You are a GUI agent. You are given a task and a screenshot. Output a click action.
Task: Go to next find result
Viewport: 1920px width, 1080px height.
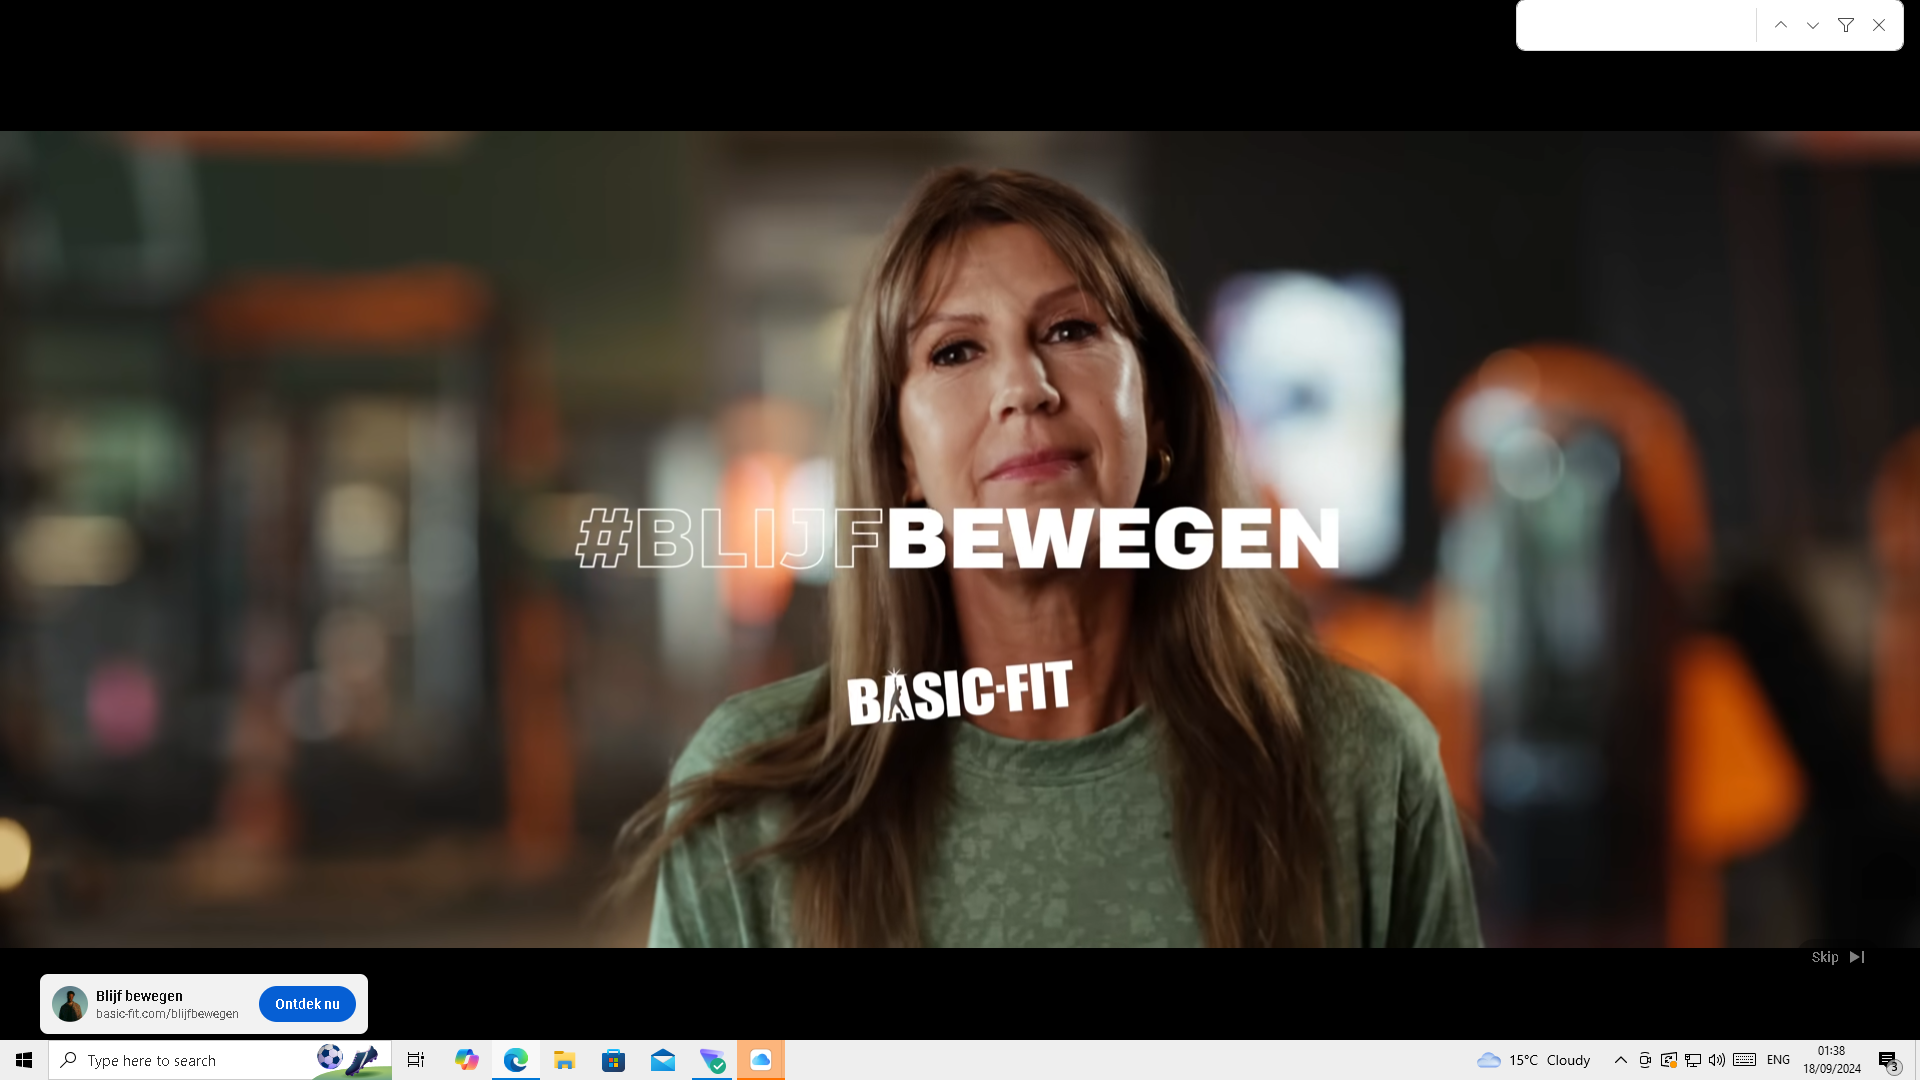coord(1813,25)
